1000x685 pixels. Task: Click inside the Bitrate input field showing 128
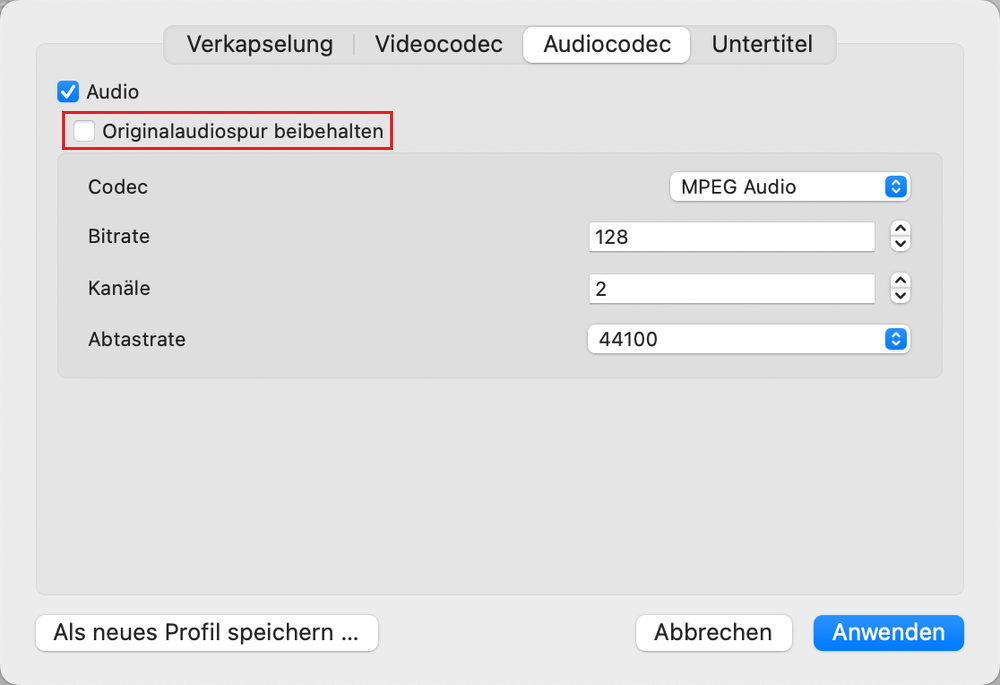pos(731,236)
